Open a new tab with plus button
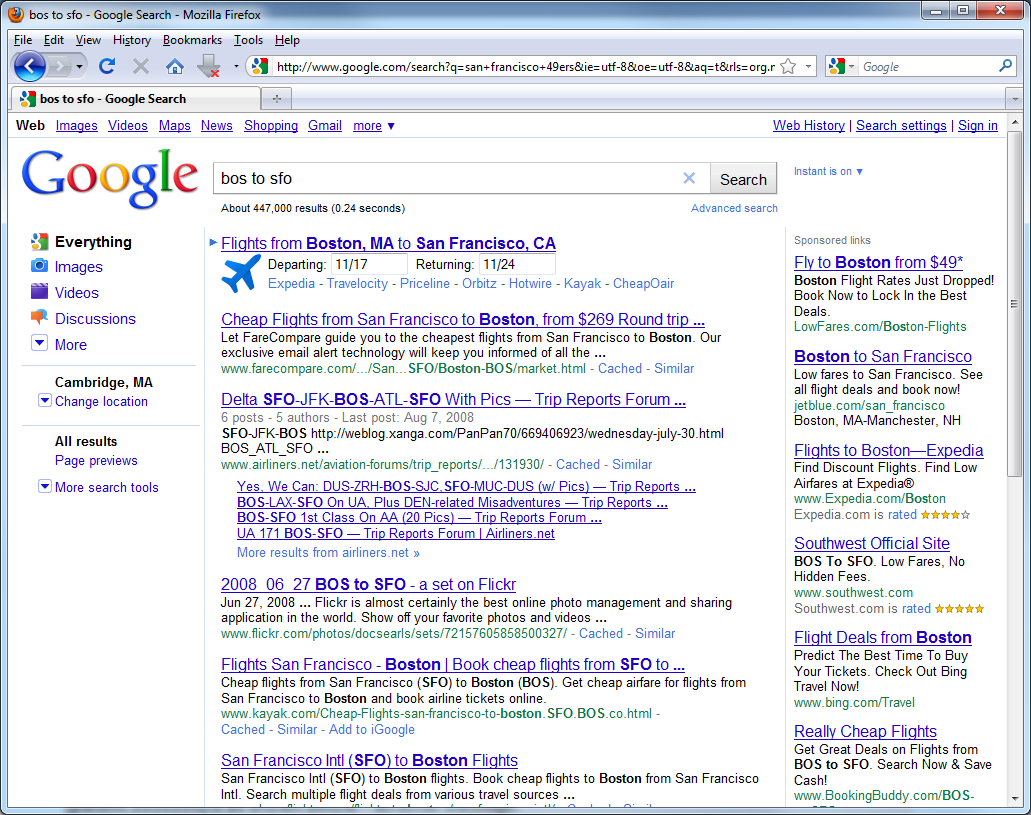 277,99
